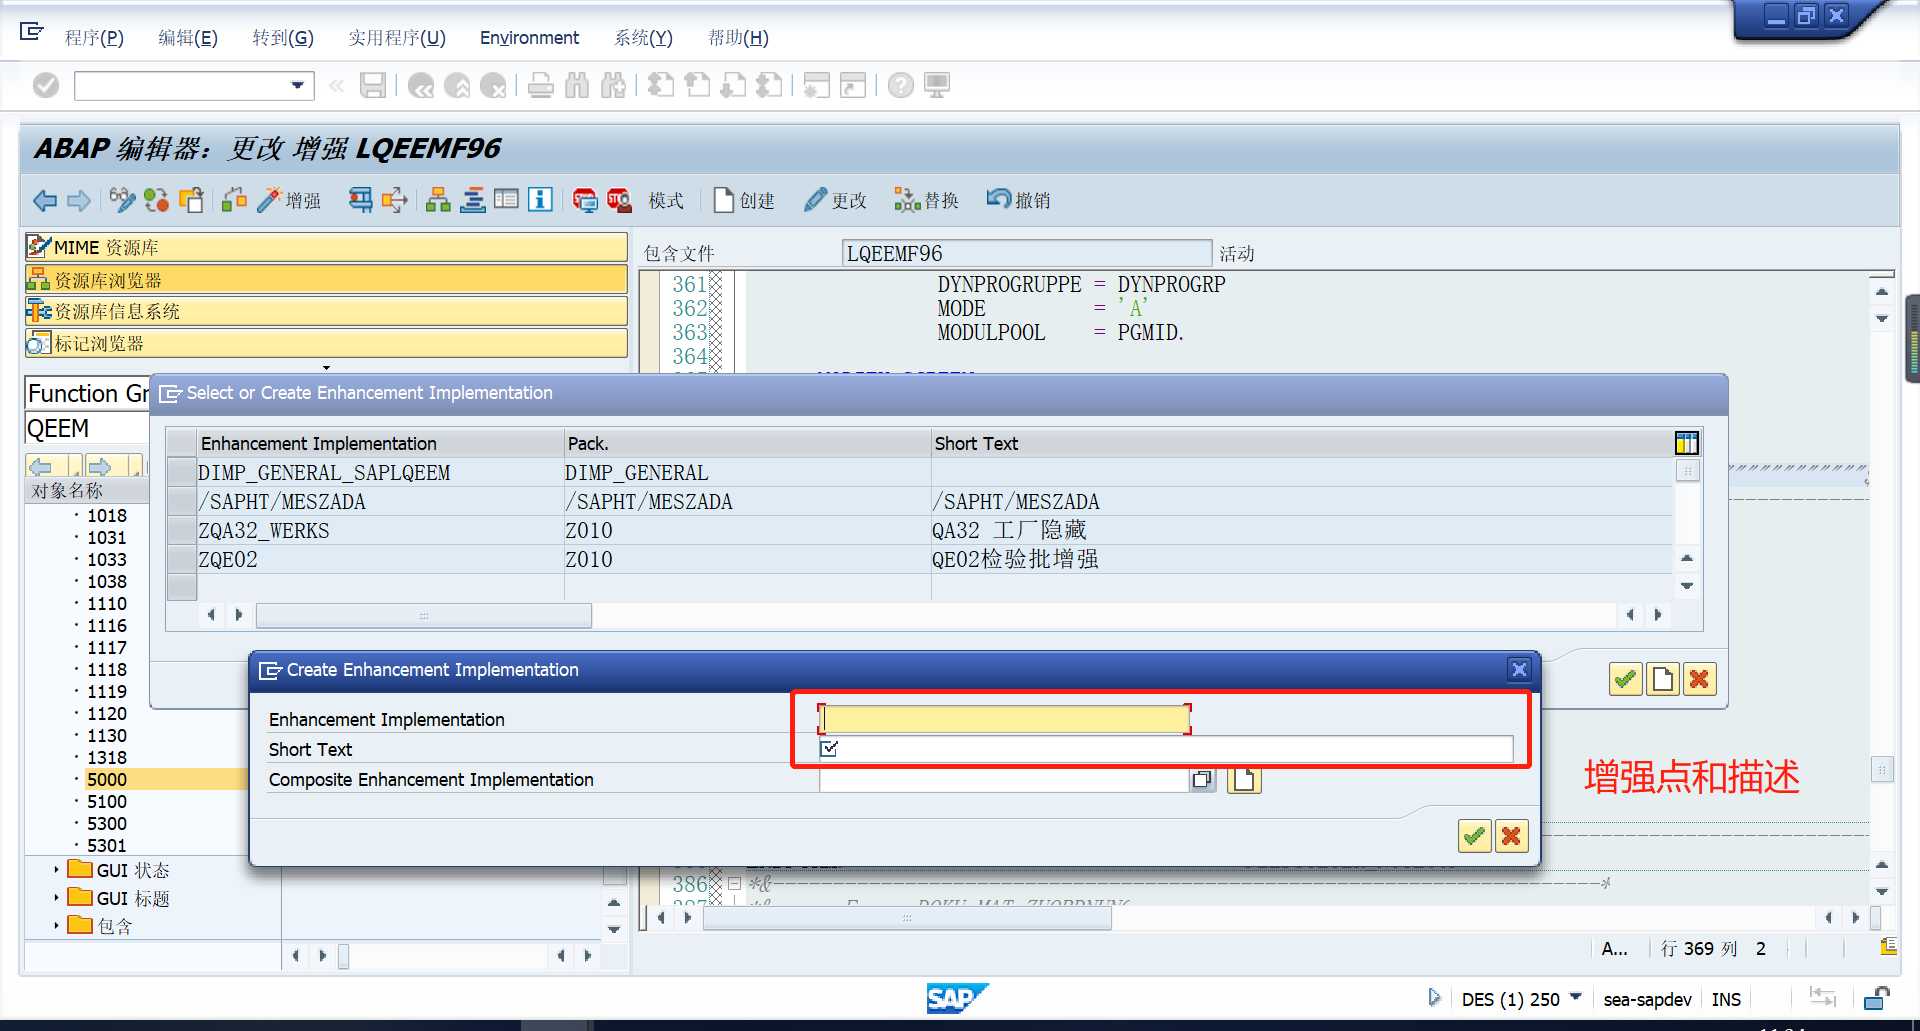Click the Set Session Breakpoint stop icon
The image size is (1920, 1031).
(585, 200)
